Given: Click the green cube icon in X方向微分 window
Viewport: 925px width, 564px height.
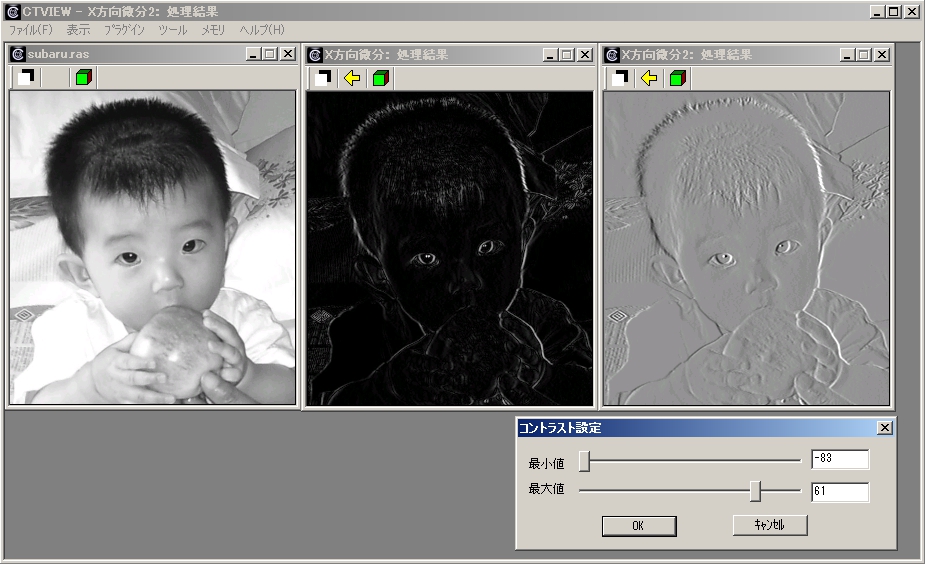Looking at the screenshot, I should [x=380, y=78].
